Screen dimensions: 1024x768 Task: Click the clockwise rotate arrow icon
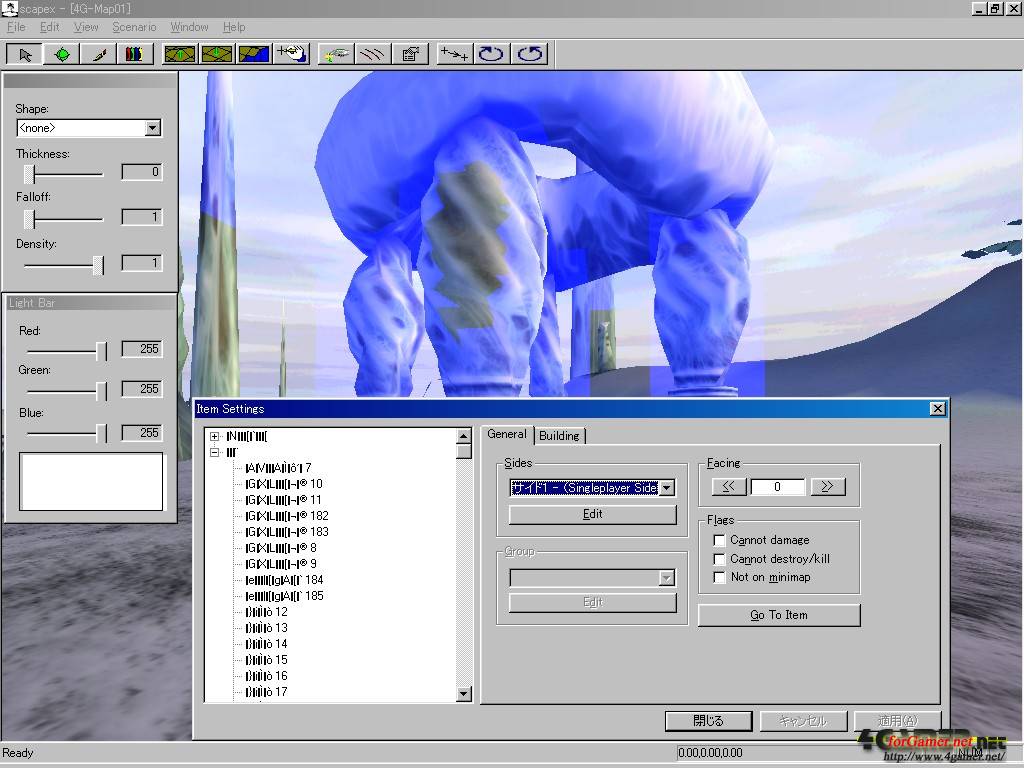pos(491,54)
